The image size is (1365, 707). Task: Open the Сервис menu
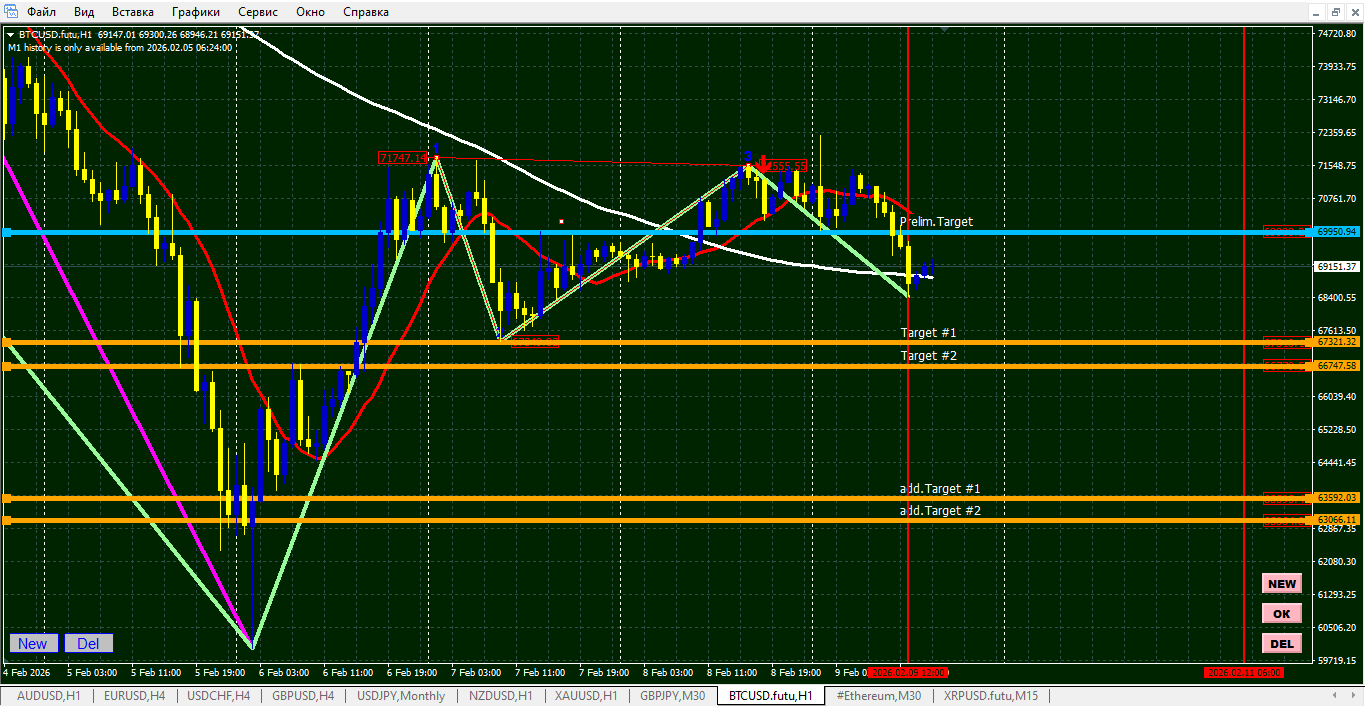260,12
